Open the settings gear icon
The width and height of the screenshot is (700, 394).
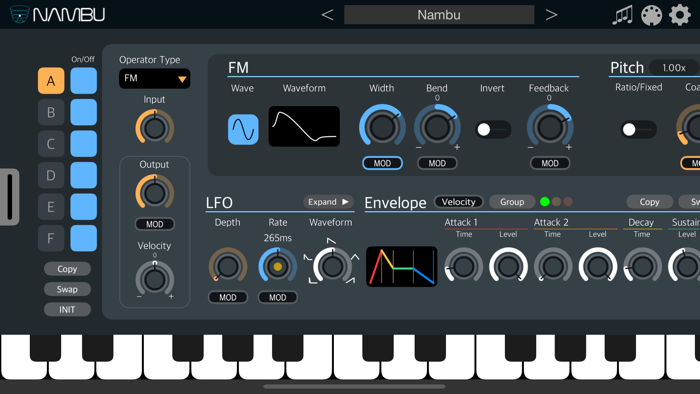click(679, 15)
